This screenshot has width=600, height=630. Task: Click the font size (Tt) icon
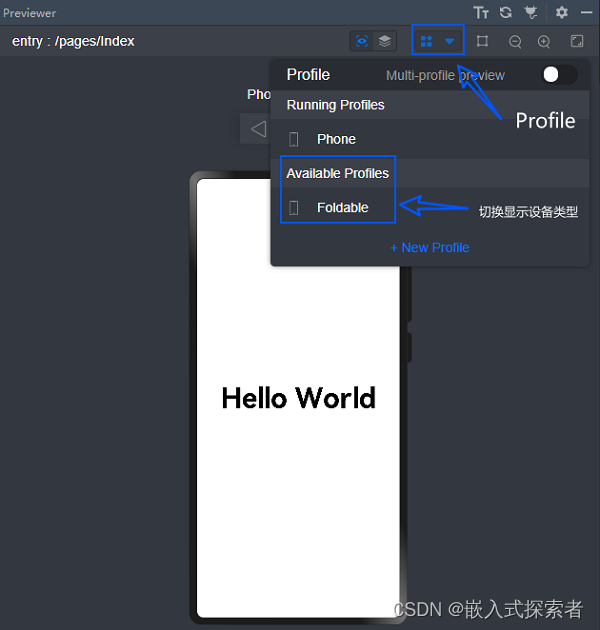click(x=481, y=13)
